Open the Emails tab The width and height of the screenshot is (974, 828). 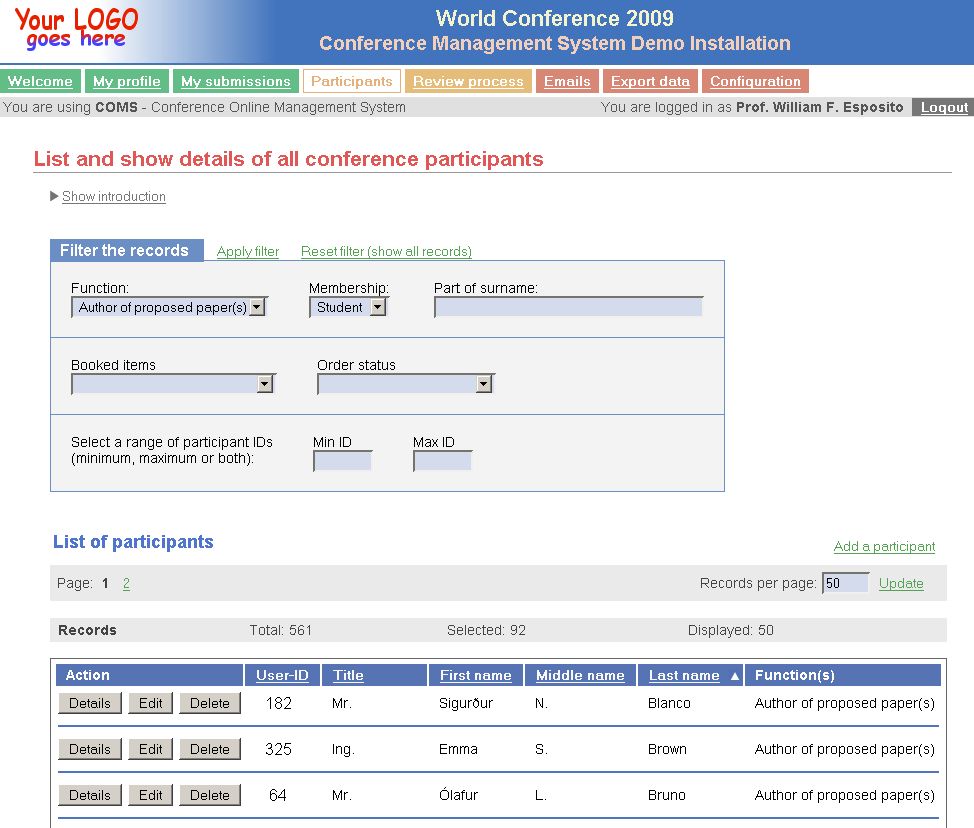[567, 81]
